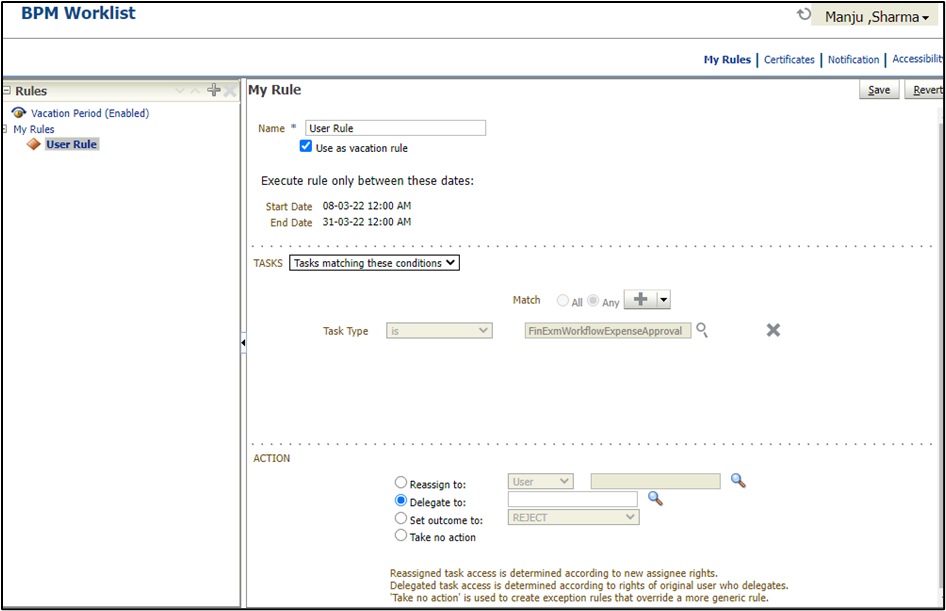Click the Reassign to user text field
Viewport: 946px width, 611px height.
(655, 481)
